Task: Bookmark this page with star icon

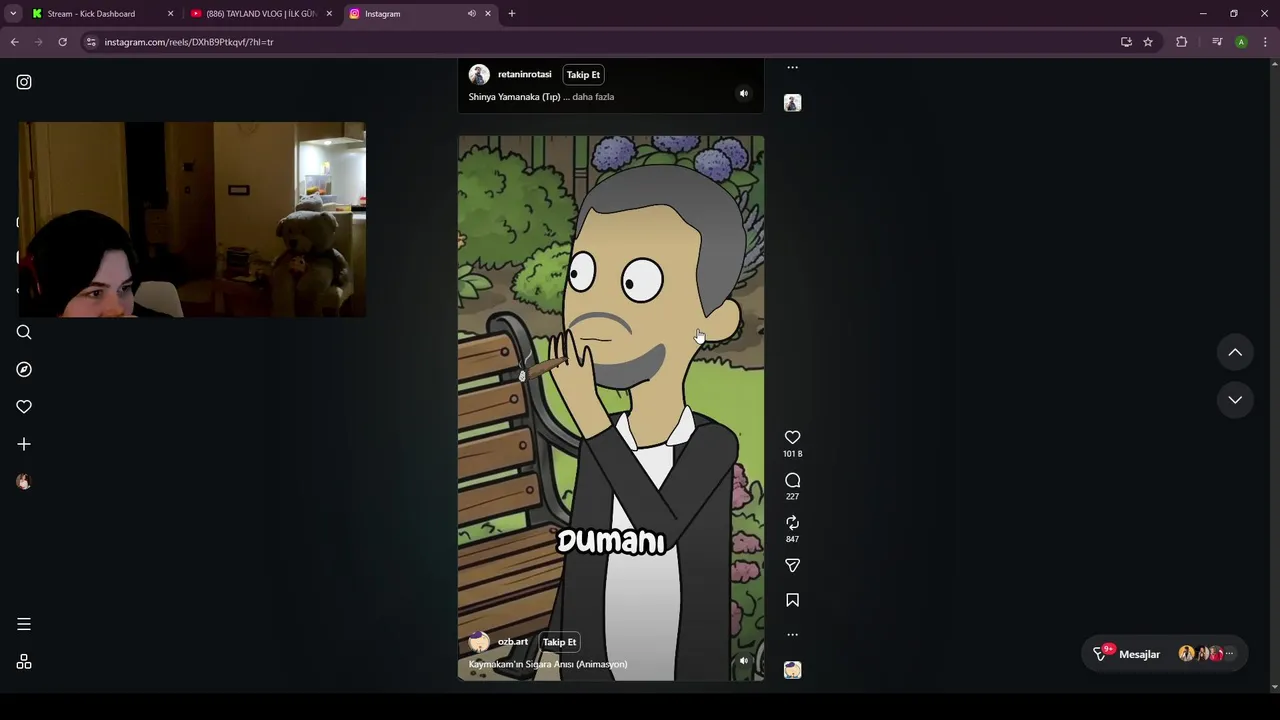Action: tap(1148, 42)
